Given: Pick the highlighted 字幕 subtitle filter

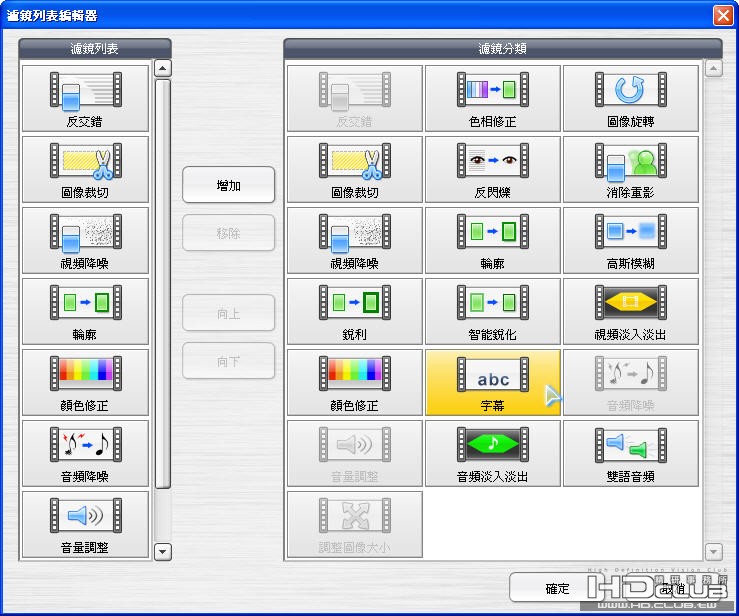Looking at the screenshot, I should click(493, 383).
